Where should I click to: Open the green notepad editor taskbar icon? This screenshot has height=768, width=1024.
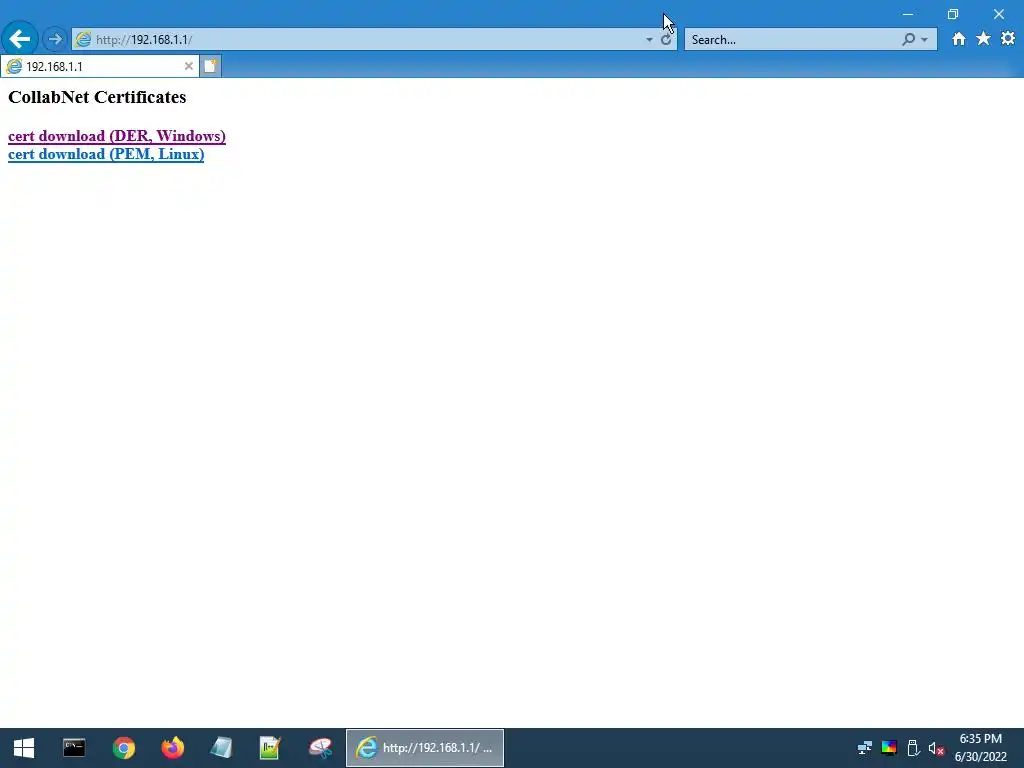[270, 748]
